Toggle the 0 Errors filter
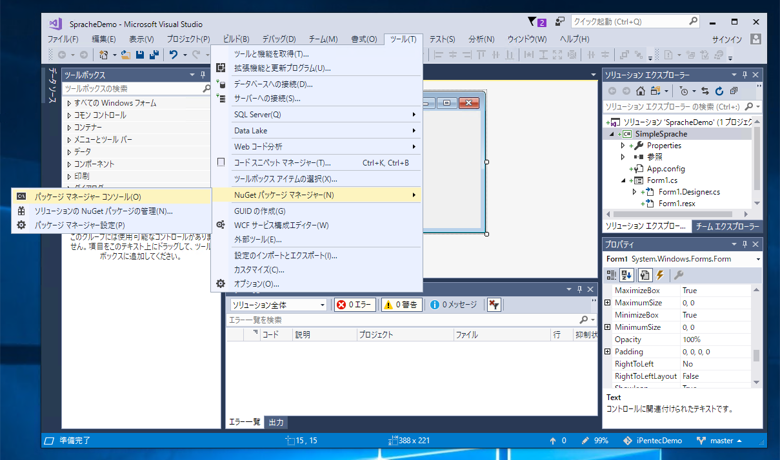The width and height of the screenshot is (780, 460). coord(355,305)
